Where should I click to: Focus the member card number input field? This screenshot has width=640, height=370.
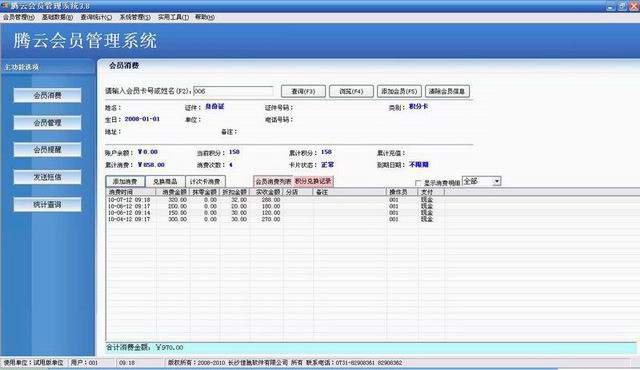pyautogui.click(x=233, y=91)
